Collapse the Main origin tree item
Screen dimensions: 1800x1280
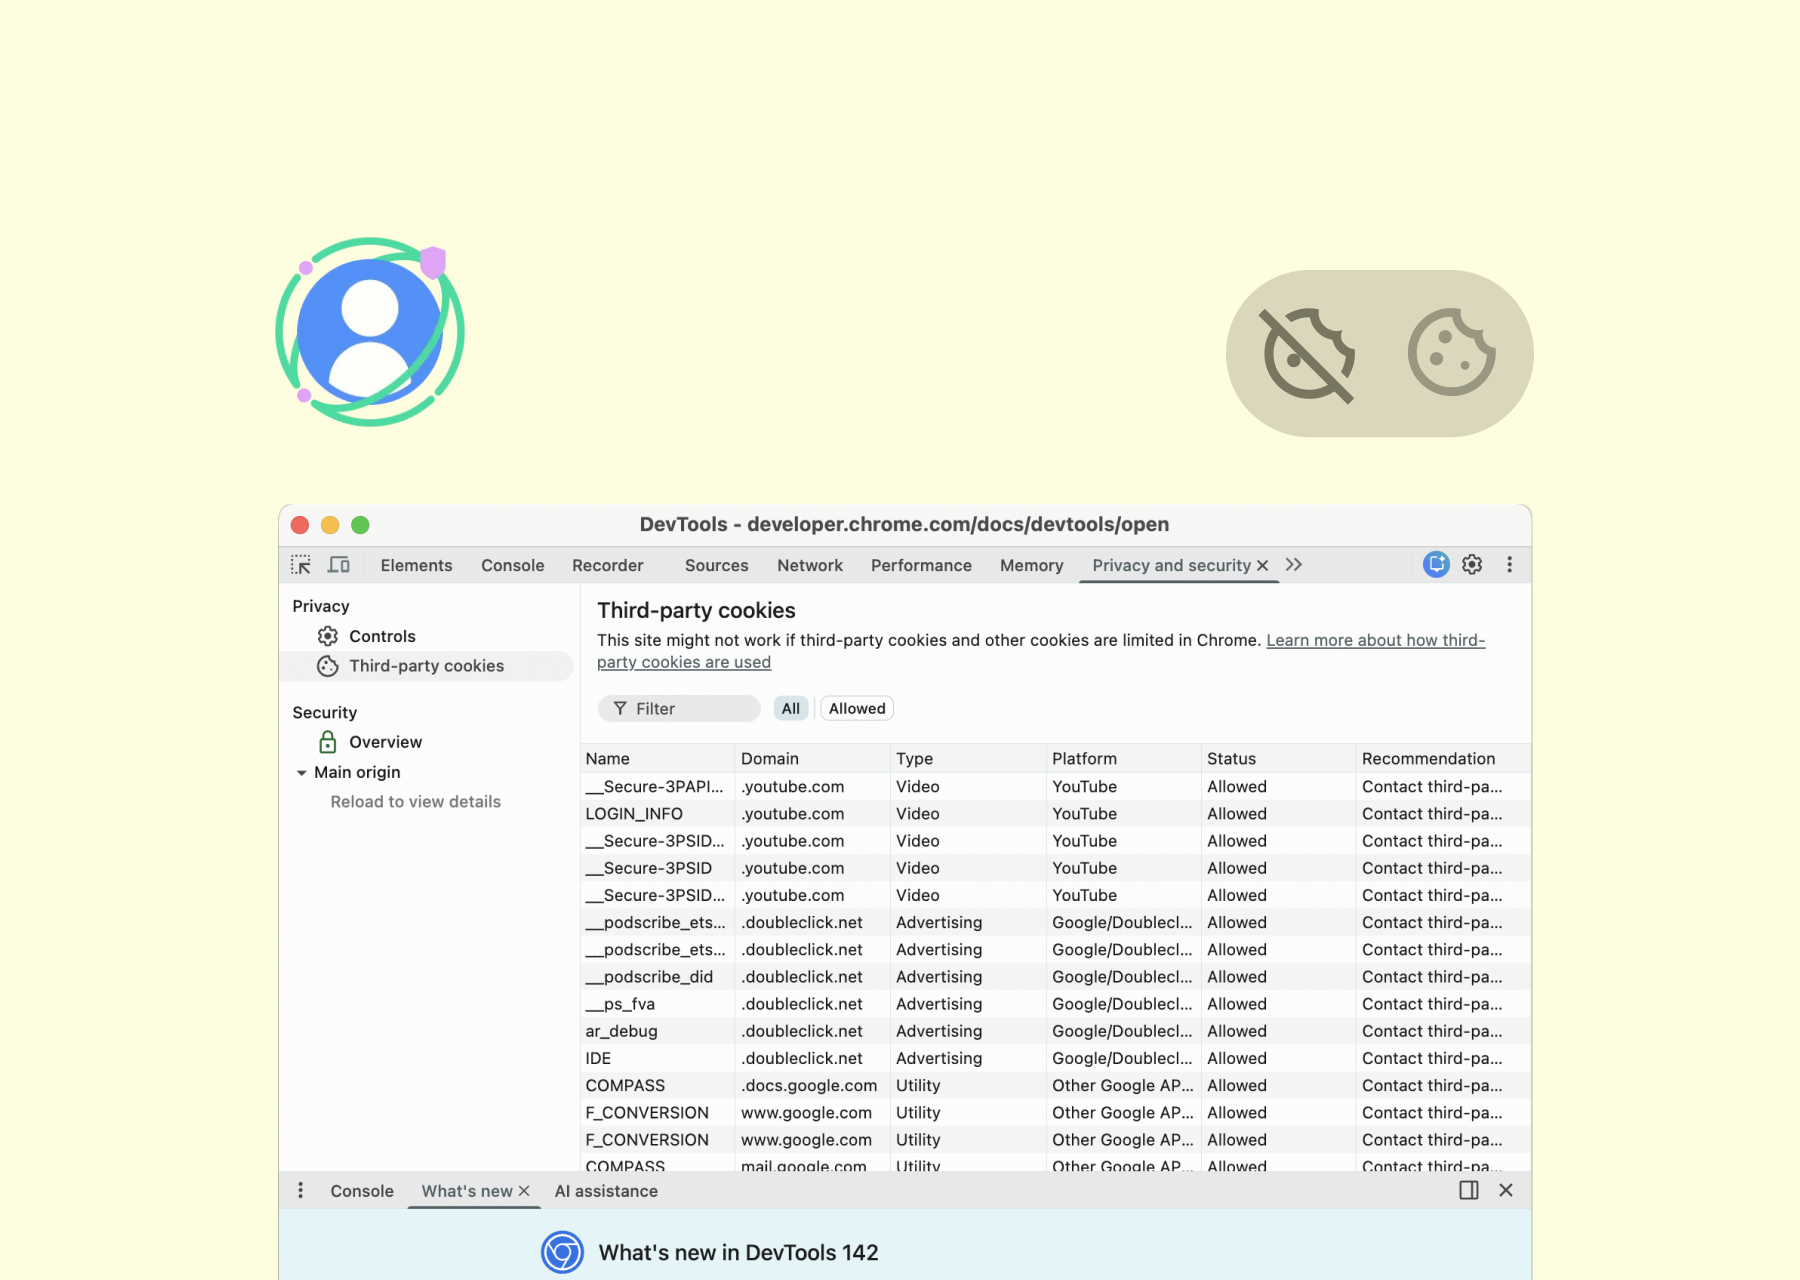(x=301, y=773)
